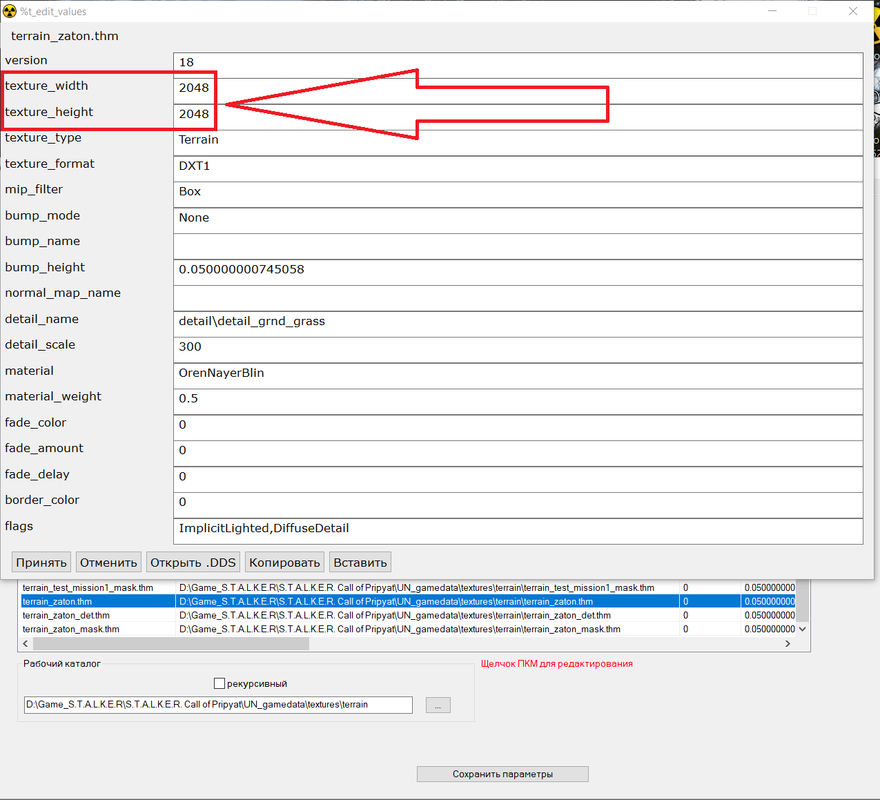Click the Копировать button
This screenshot has height=800, width=880.
point(285,563)
